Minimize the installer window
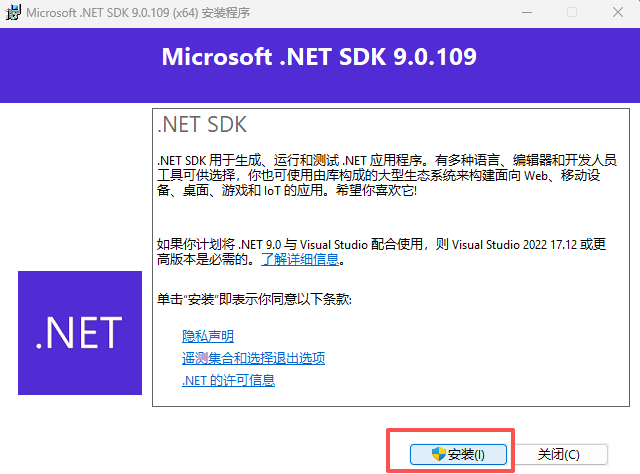Viewport: 640px width, 474px height. [527, 12]
